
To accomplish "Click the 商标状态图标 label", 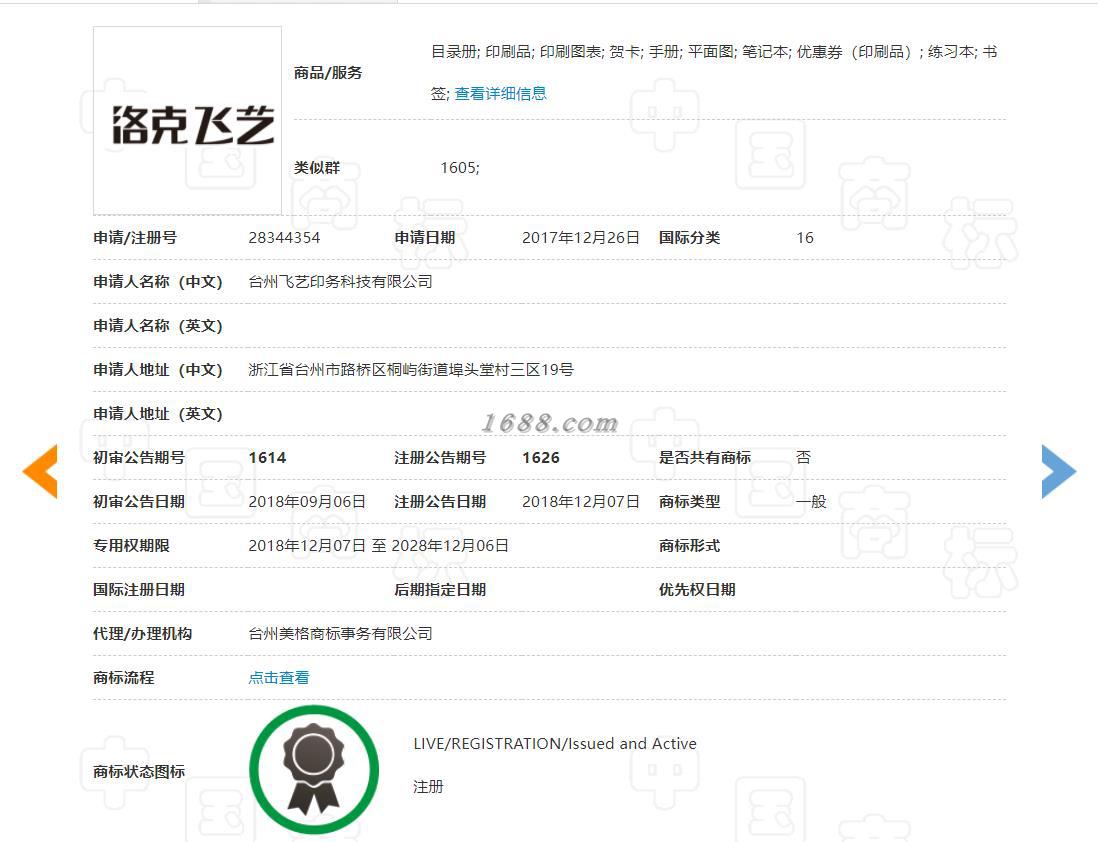I will coord(139,772).
